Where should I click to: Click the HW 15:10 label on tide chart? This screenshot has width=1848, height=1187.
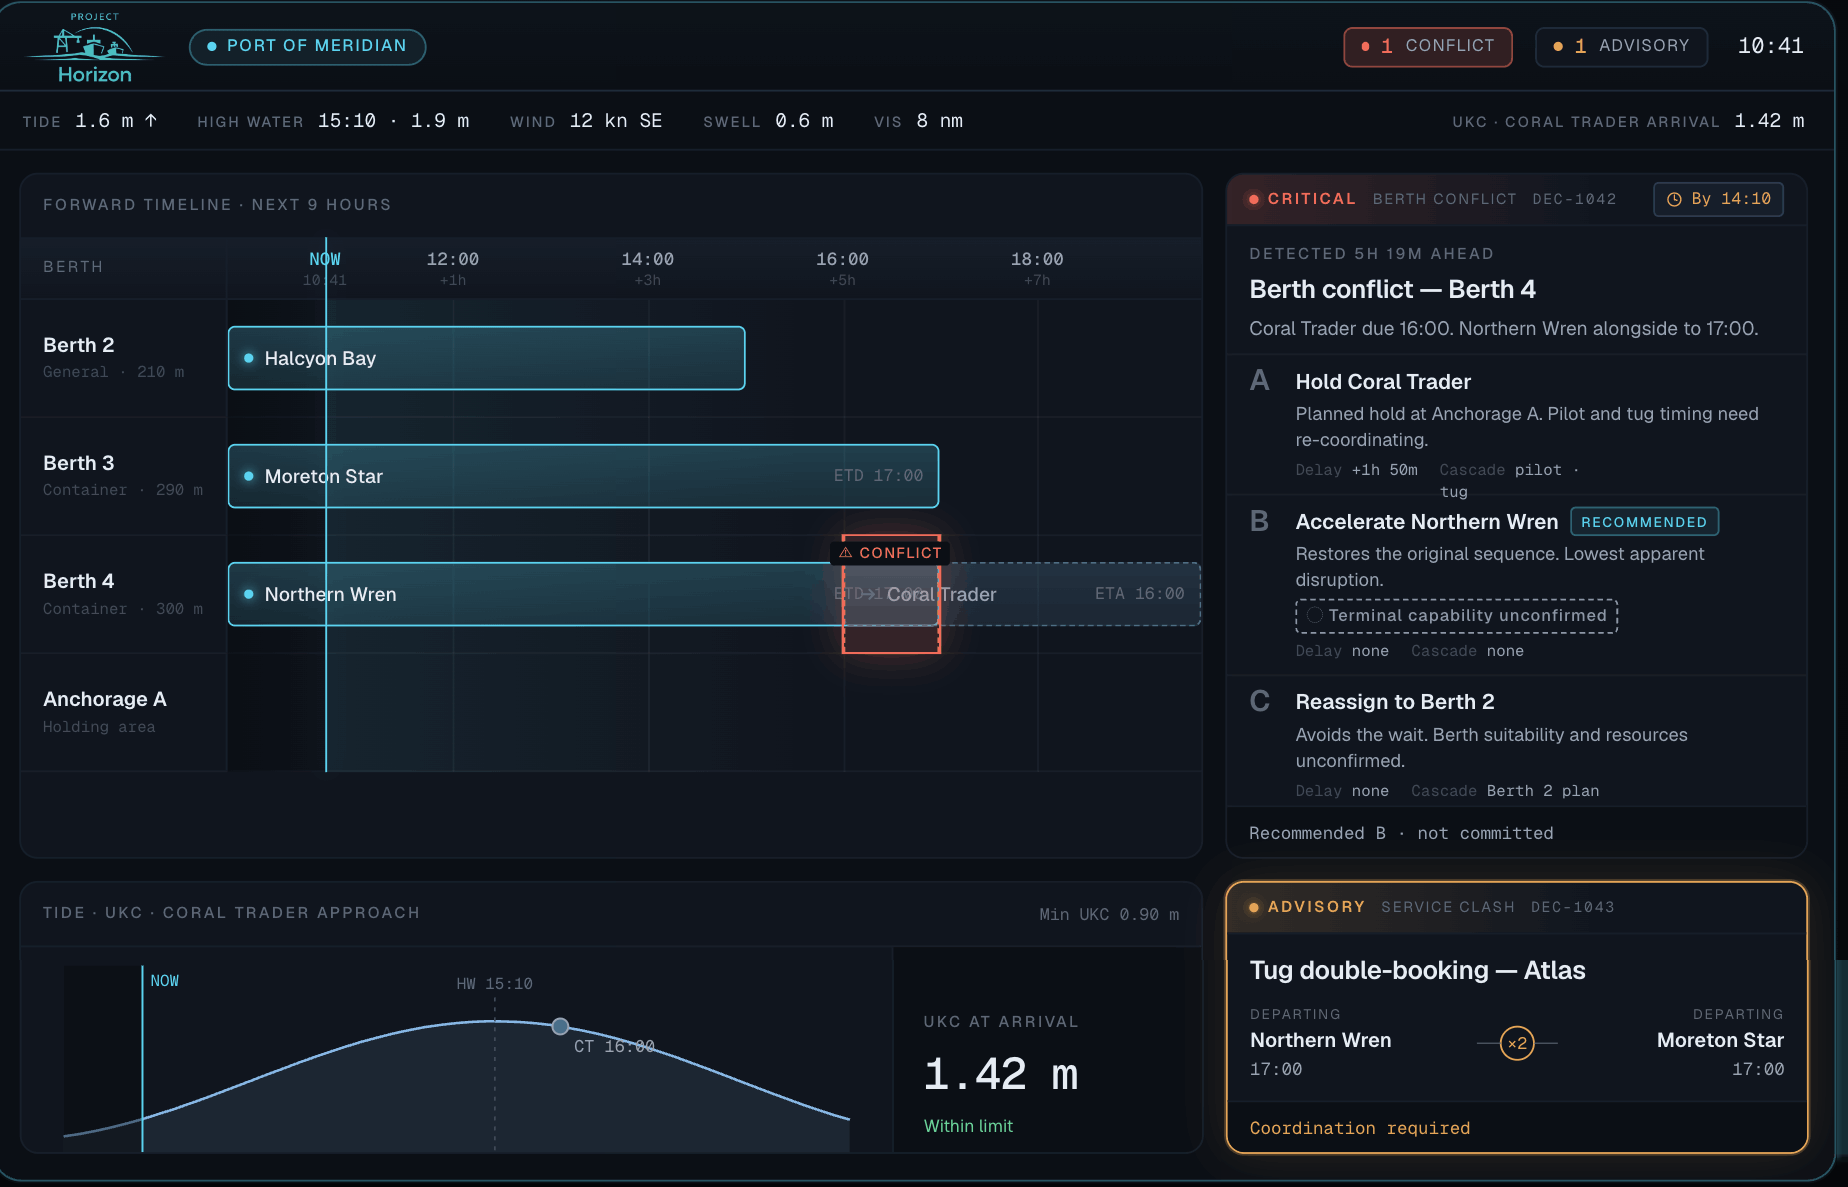click(x=494, y=984)
